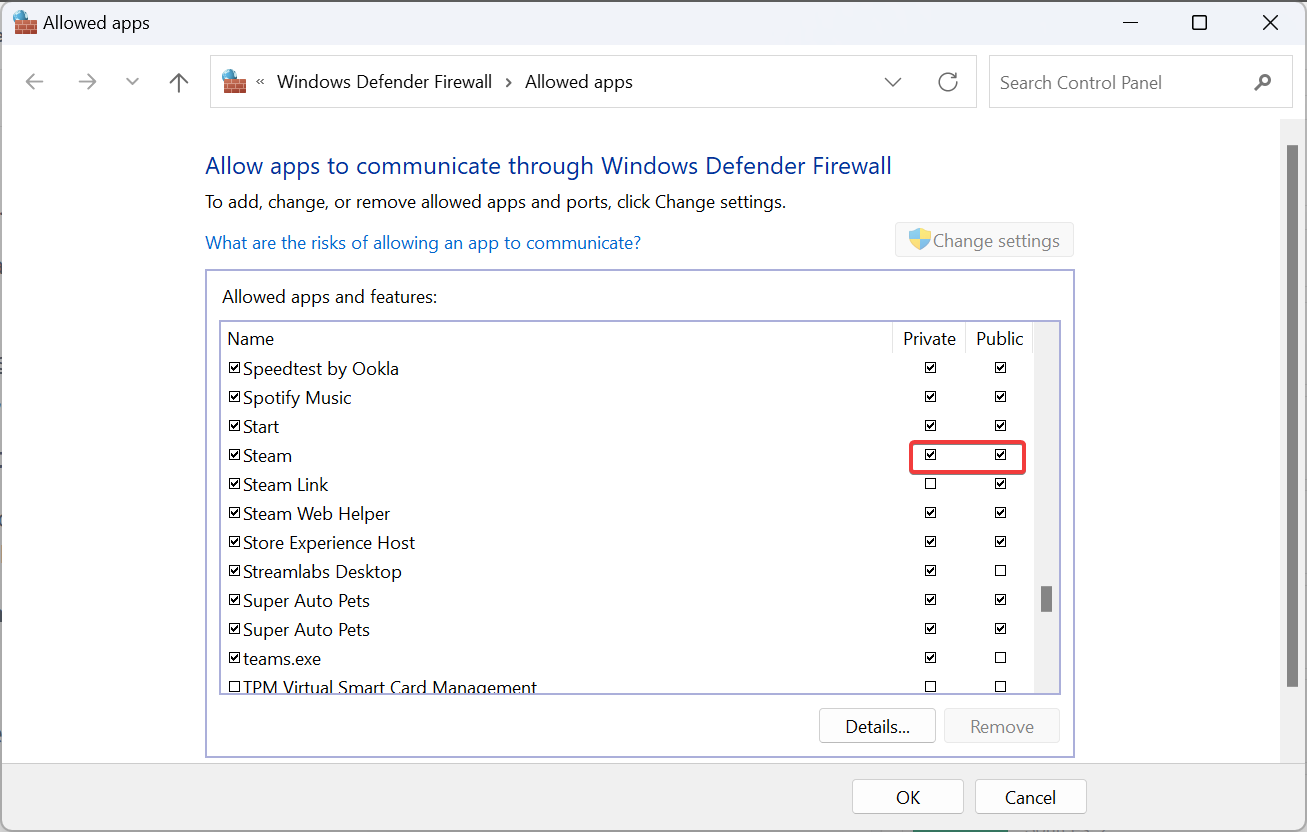
Task: Click the Private column header
Action: pyautogui.click(x=930, y=339)
